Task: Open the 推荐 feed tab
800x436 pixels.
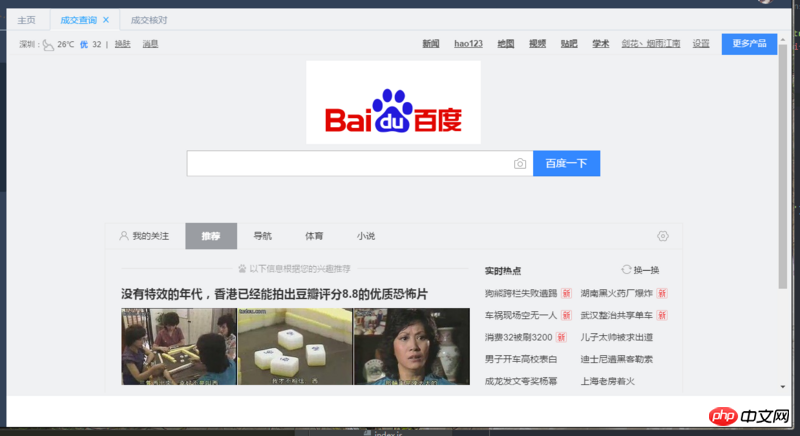Action: 211,236
